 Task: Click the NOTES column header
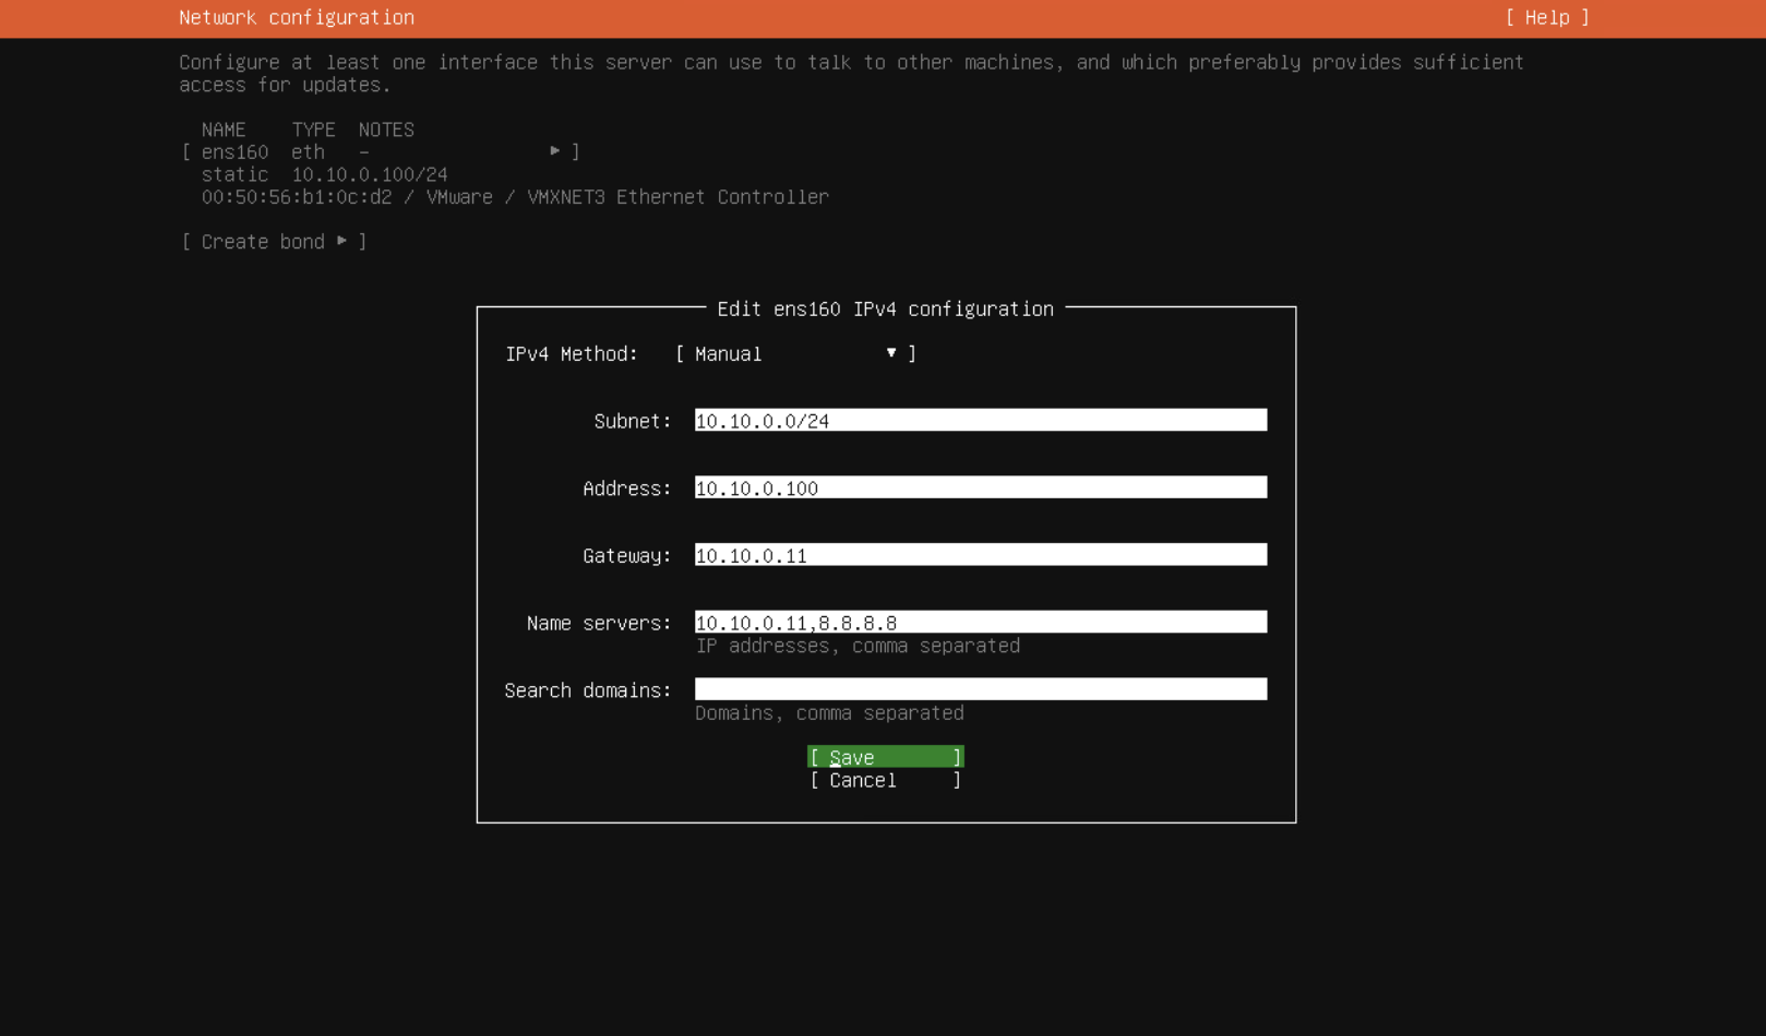pos(386,130)
